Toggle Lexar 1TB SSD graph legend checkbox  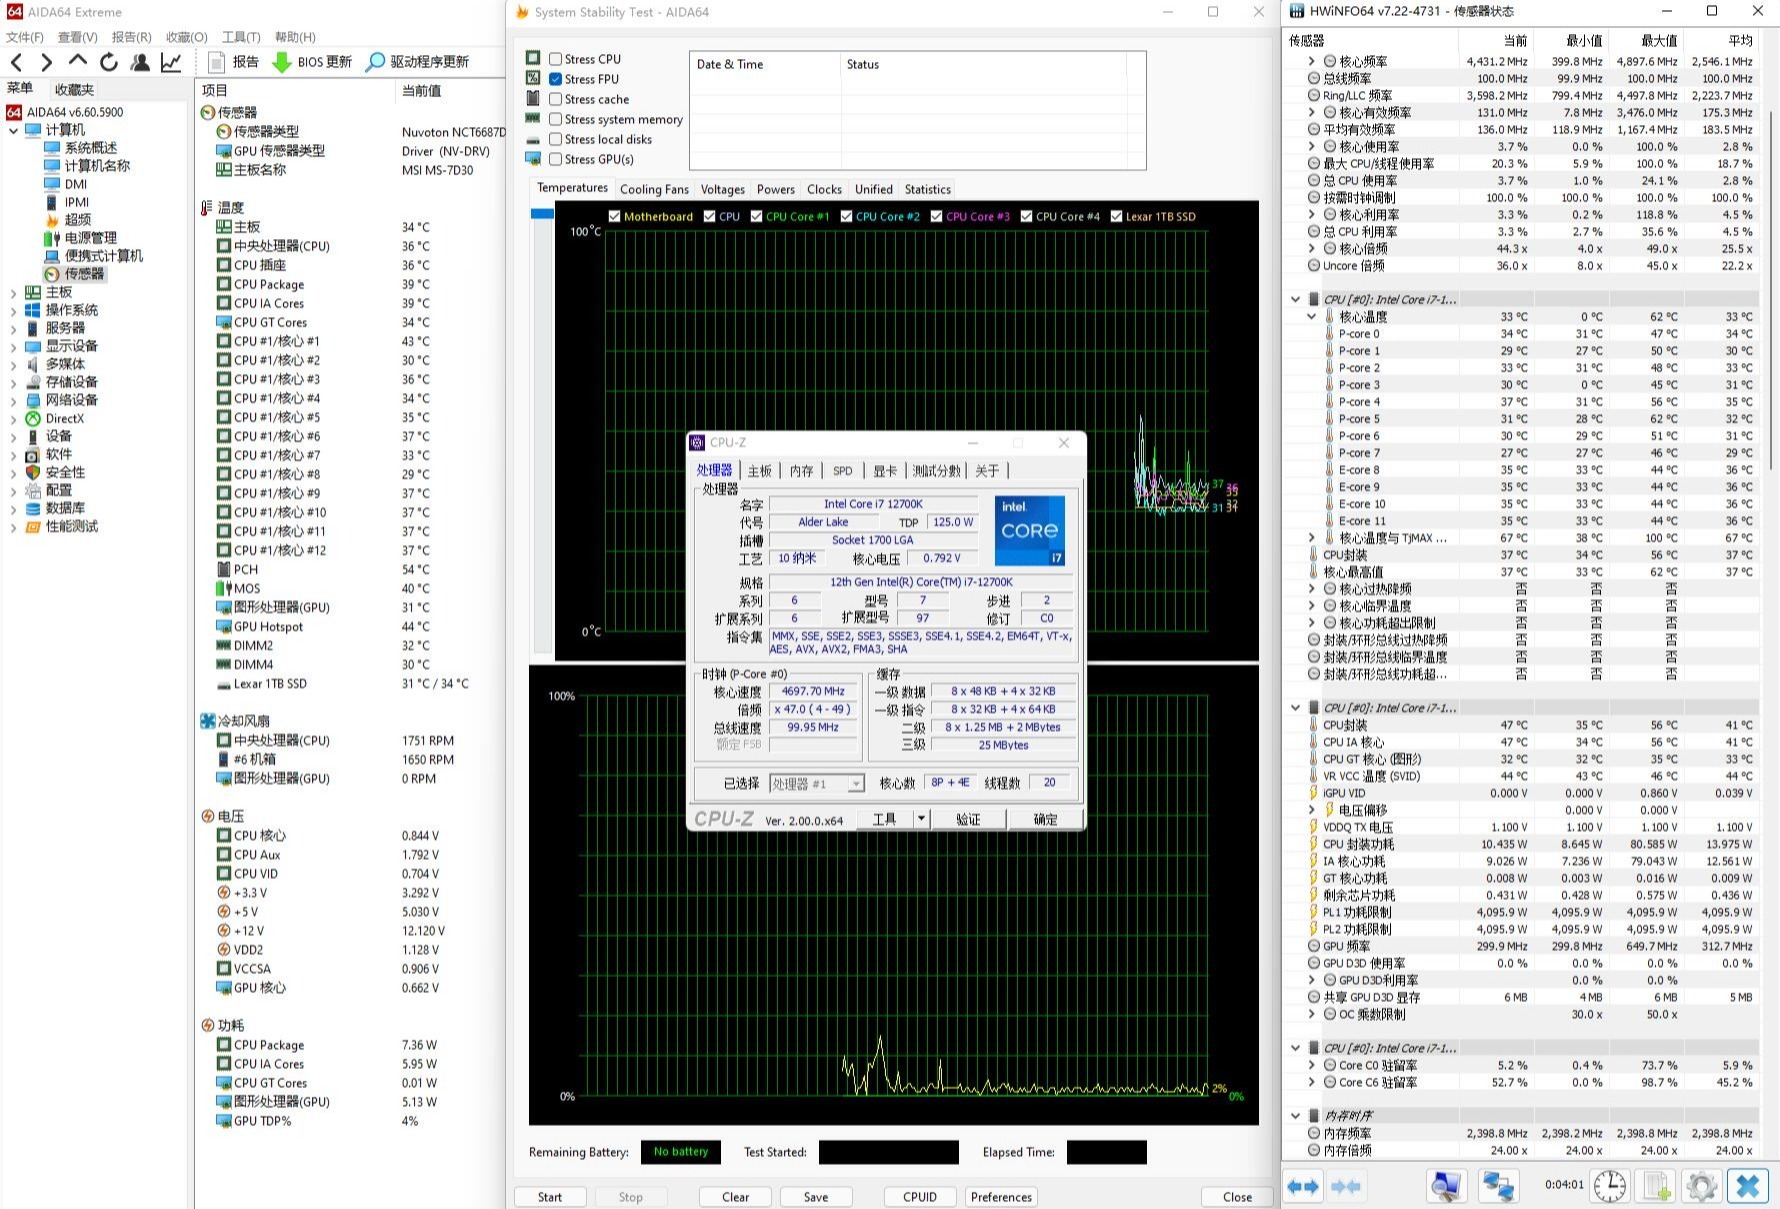[1116, 216]
